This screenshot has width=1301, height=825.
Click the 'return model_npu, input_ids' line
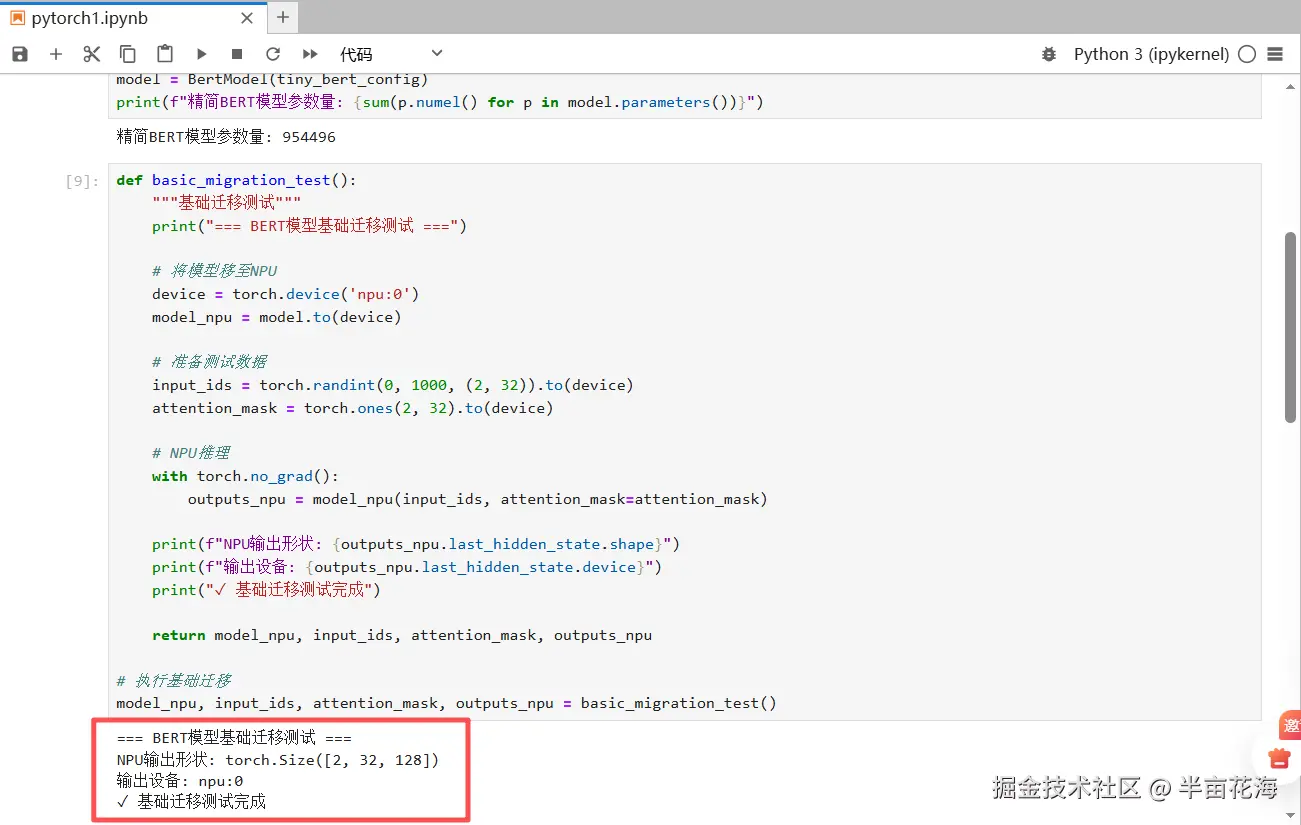[402, 635]
